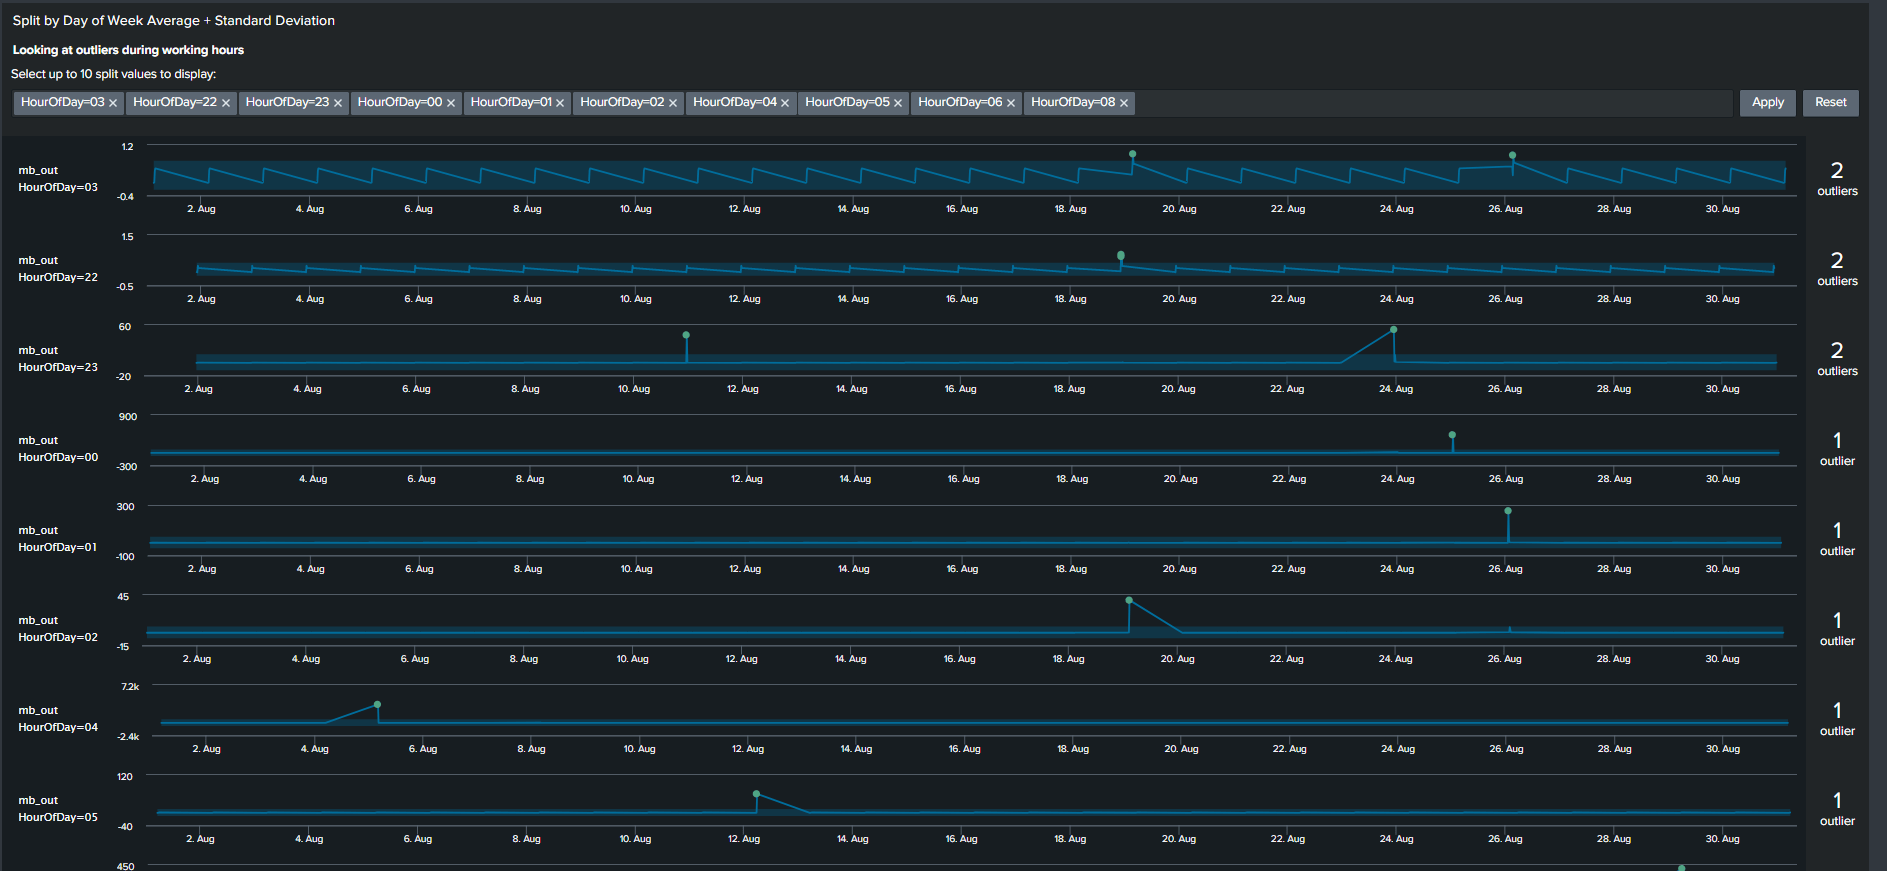Click the panel title Split by Day of Week
Viewport: 1887px width, 871px height.
(x=173, y=21)
